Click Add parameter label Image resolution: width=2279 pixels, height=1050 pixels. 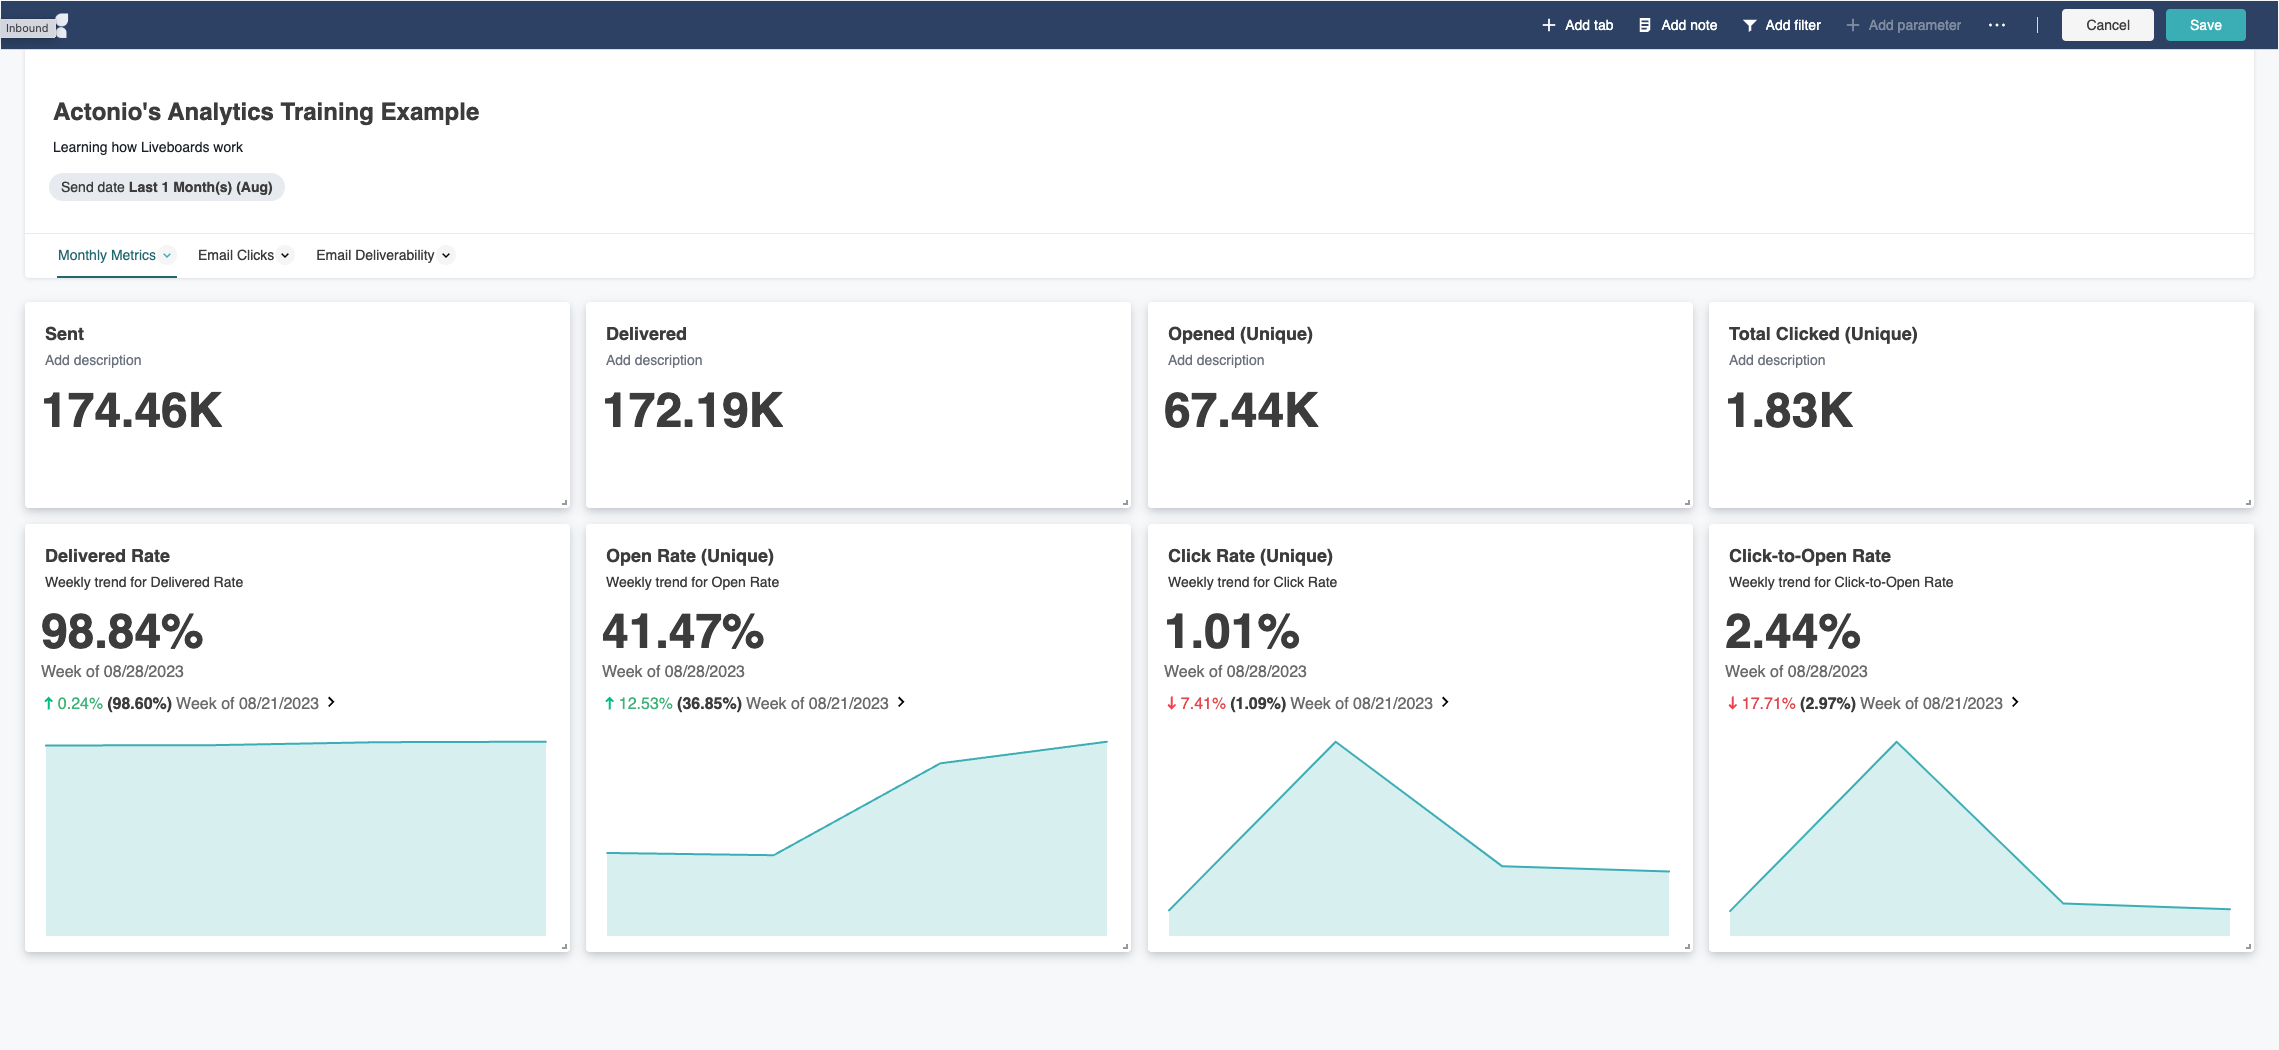(x=1914, y=25)
